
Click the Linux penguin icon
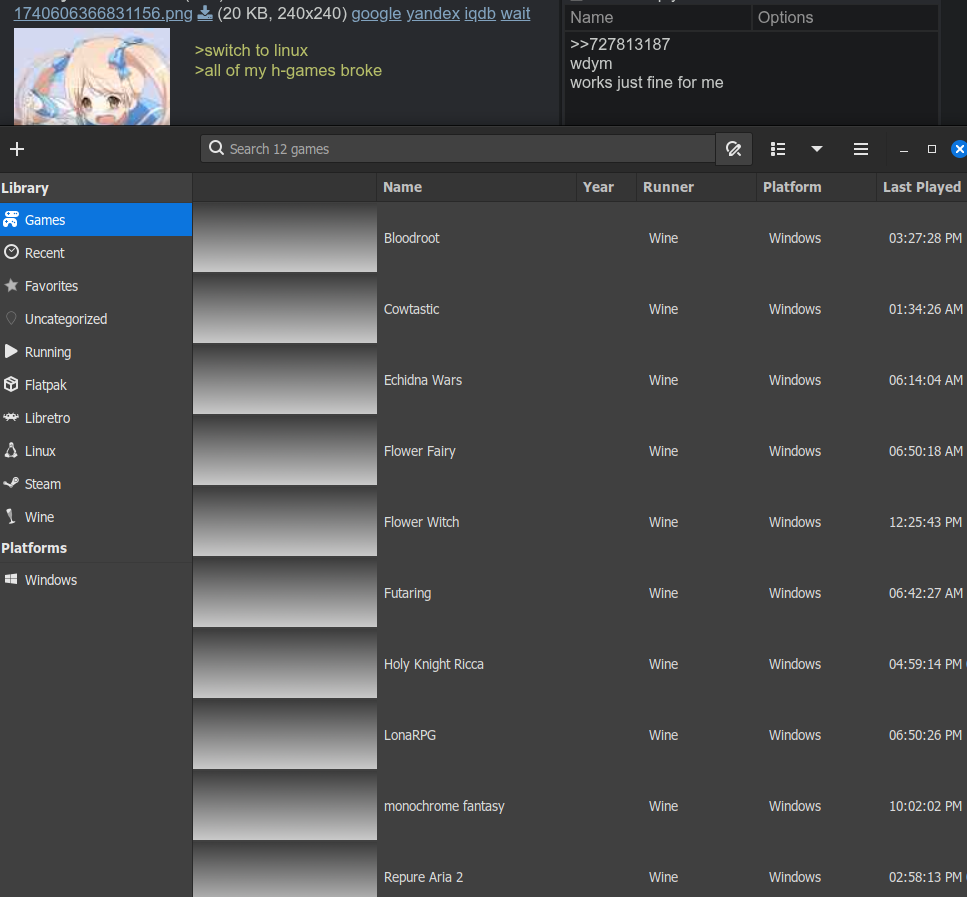click(11, 450)
